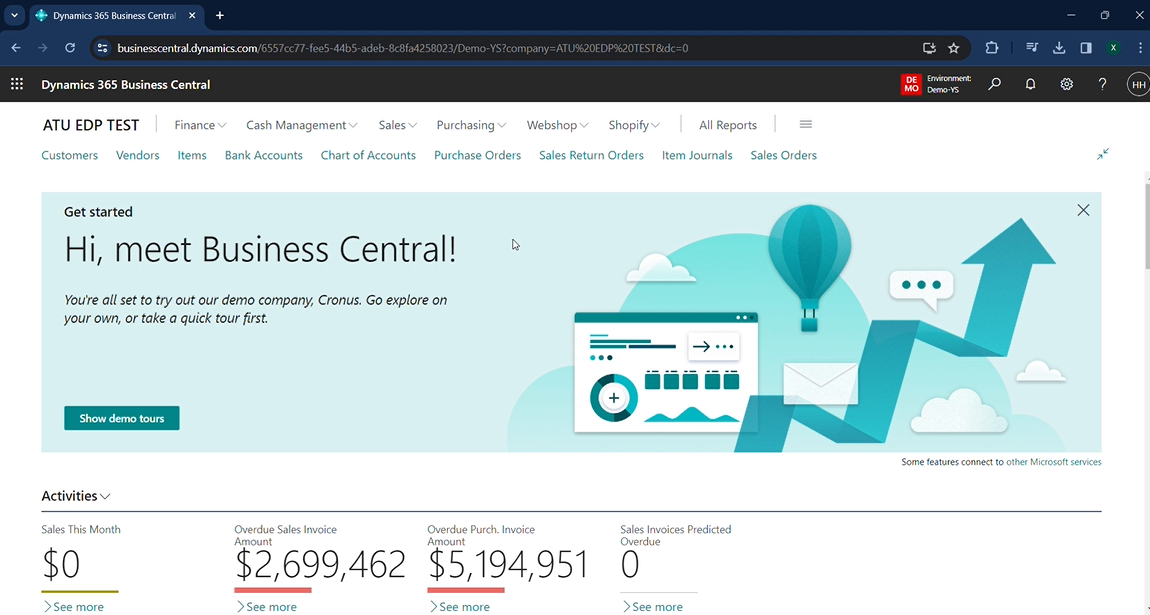
Task: Open the Vendors list
Action: pyautogui.click(x=137, y=155)
